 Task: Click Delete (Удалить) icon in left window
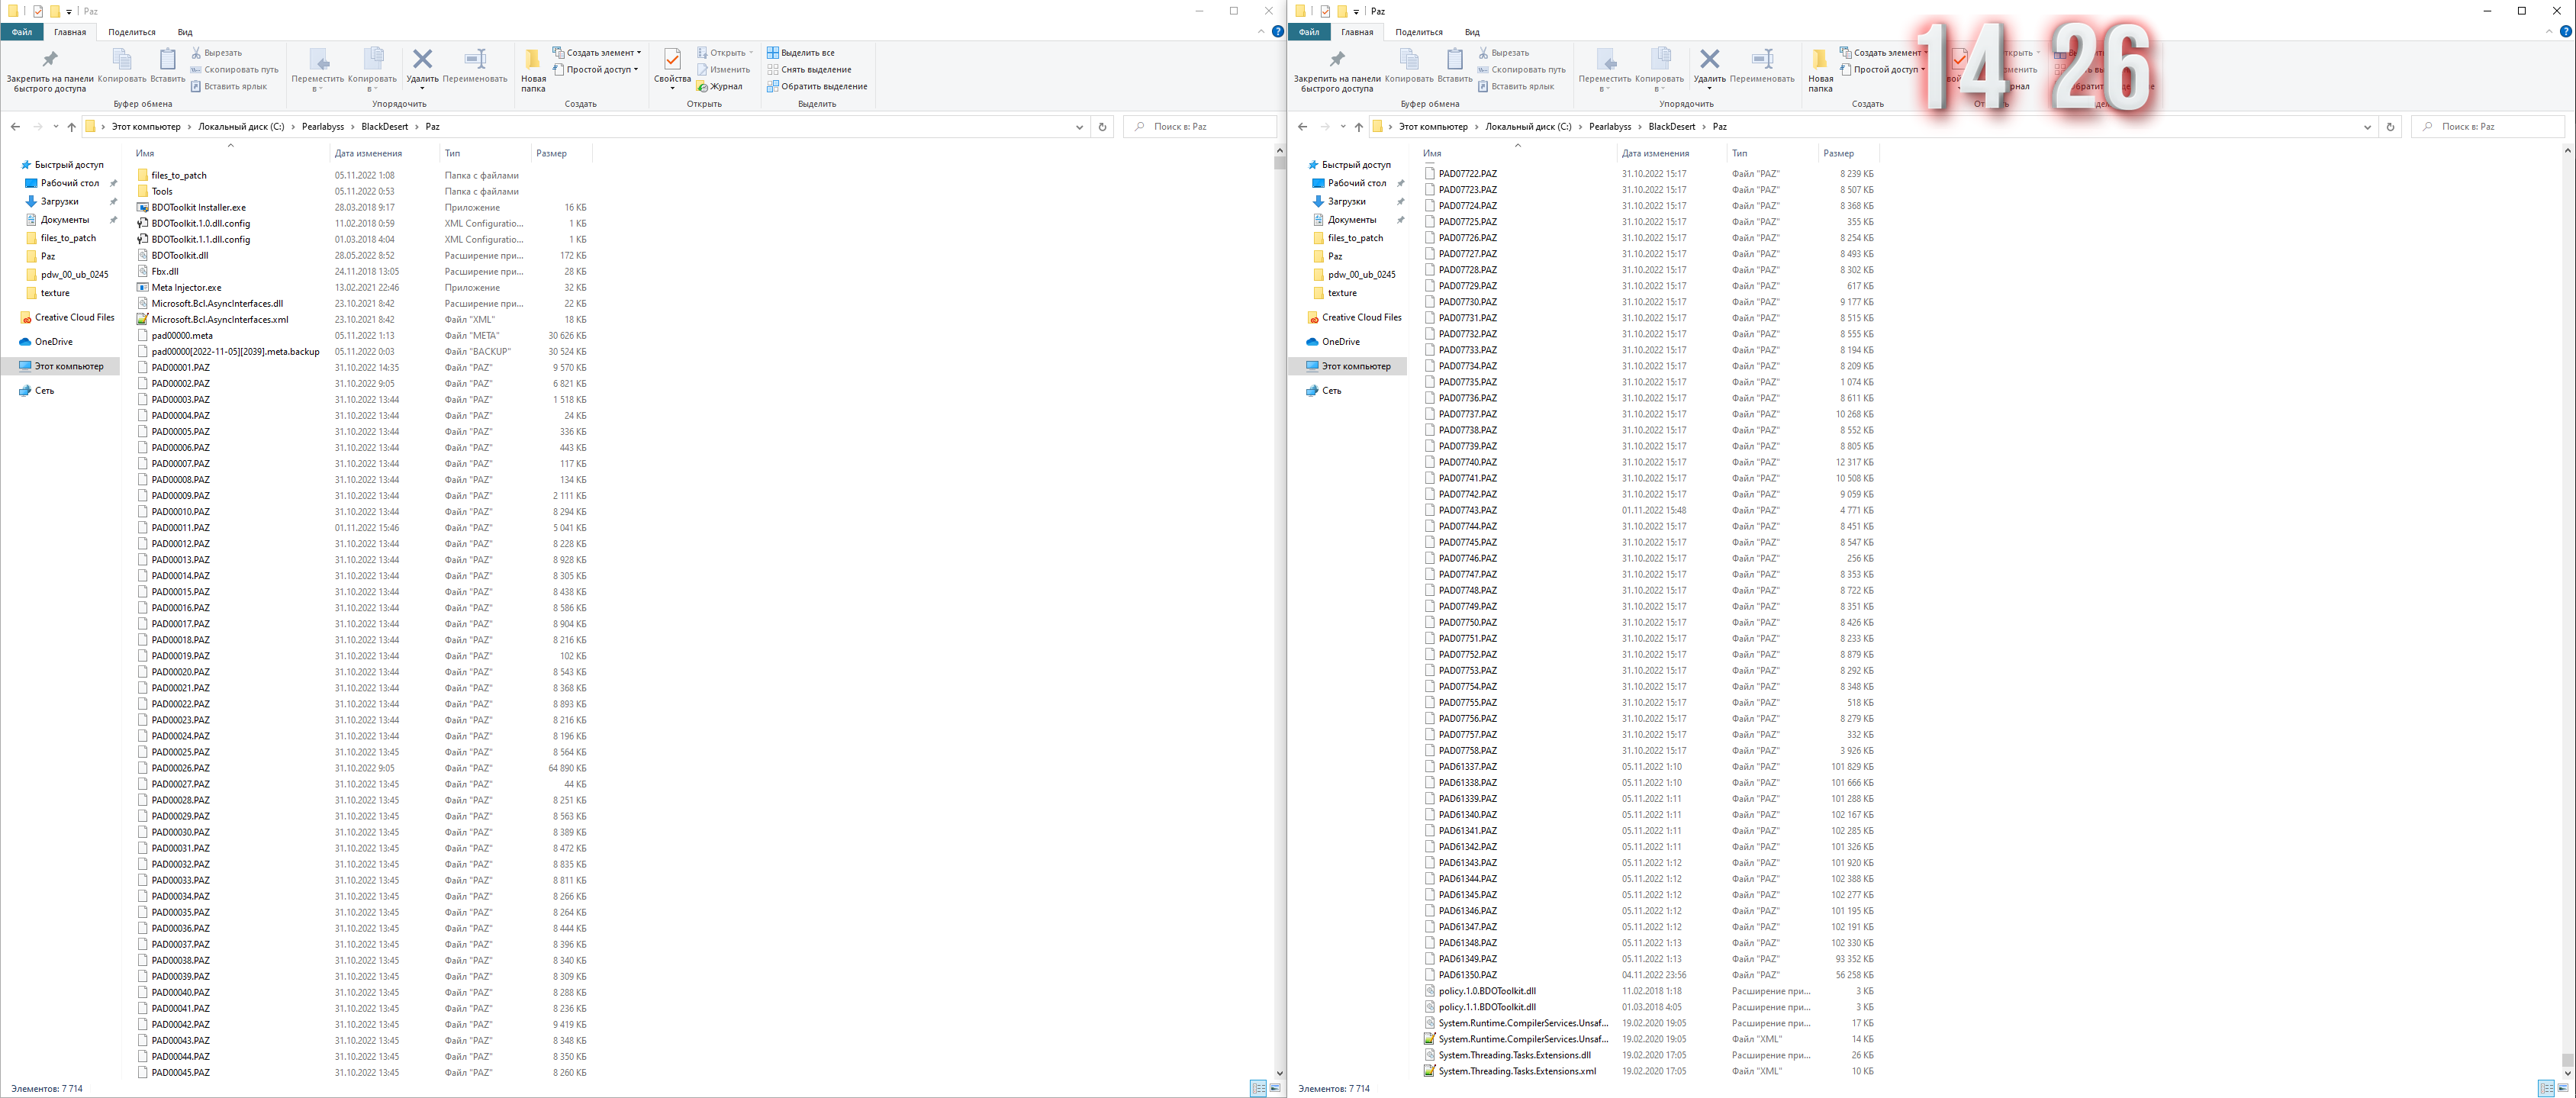pos(422,60)
